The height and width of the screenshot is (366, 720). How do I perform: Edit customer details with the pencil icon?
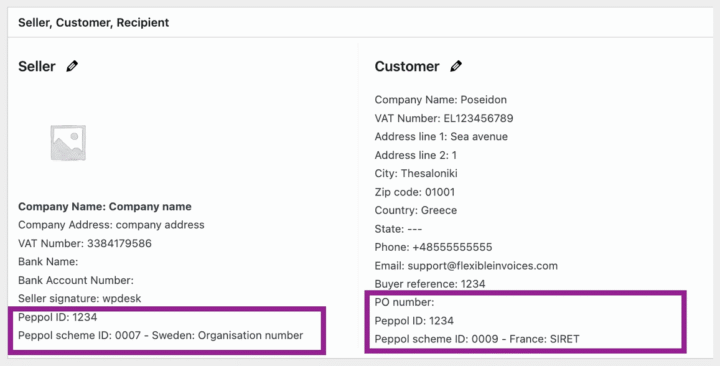(456, 66)
